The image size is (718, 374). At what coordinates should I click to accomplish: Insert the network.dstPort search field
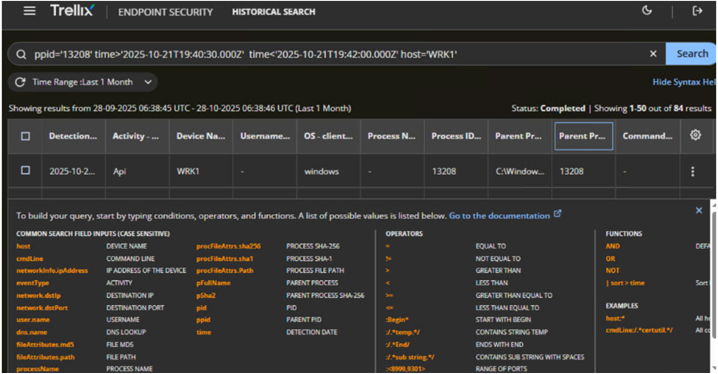(x=42, y=308)
